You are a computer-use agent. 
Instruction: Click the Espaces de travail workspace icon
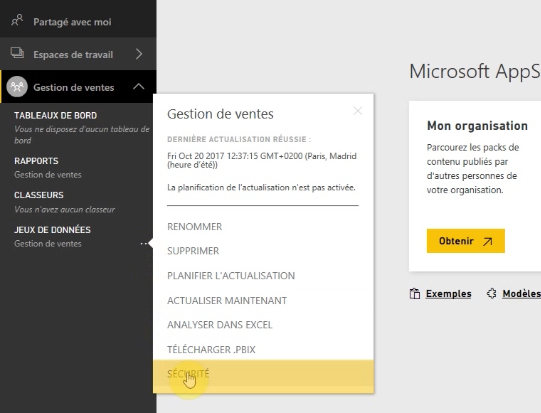[17, 53]
